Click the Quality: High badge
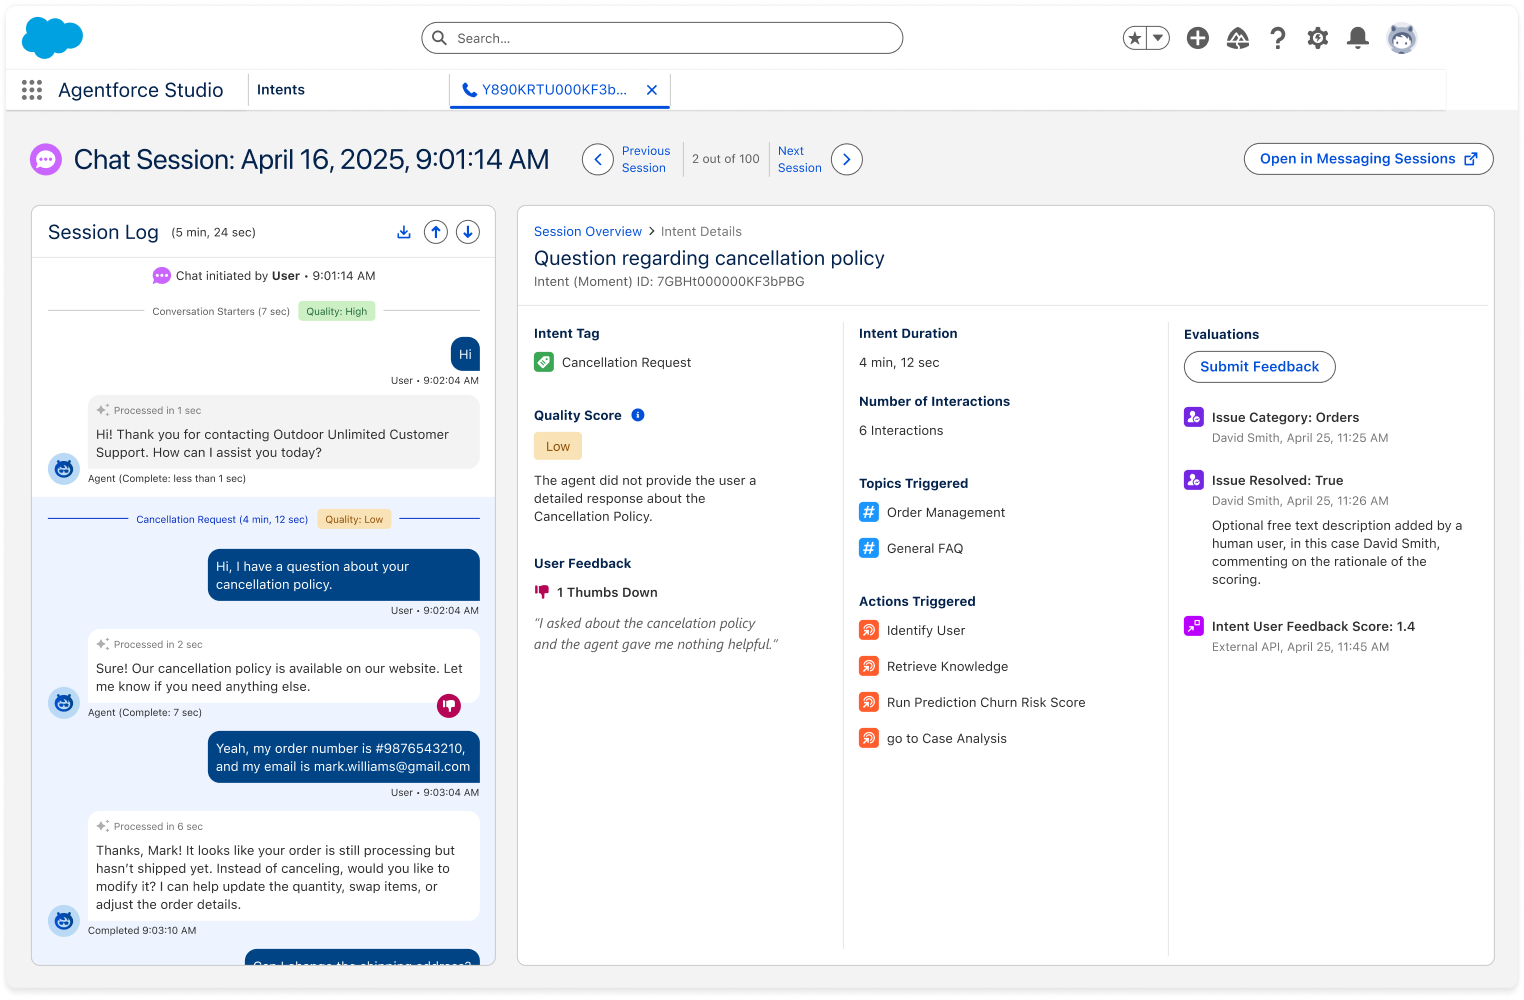The height and width of the screenshot is (1000, 1524). point(337,311)
